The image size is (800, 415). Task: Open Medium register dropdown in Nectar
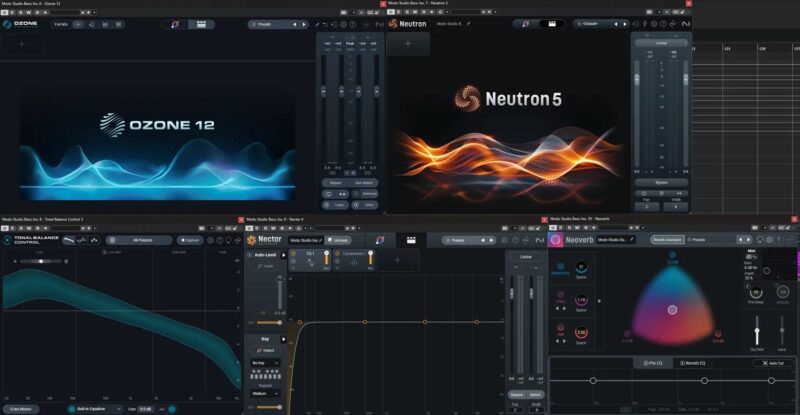[265, 394]
